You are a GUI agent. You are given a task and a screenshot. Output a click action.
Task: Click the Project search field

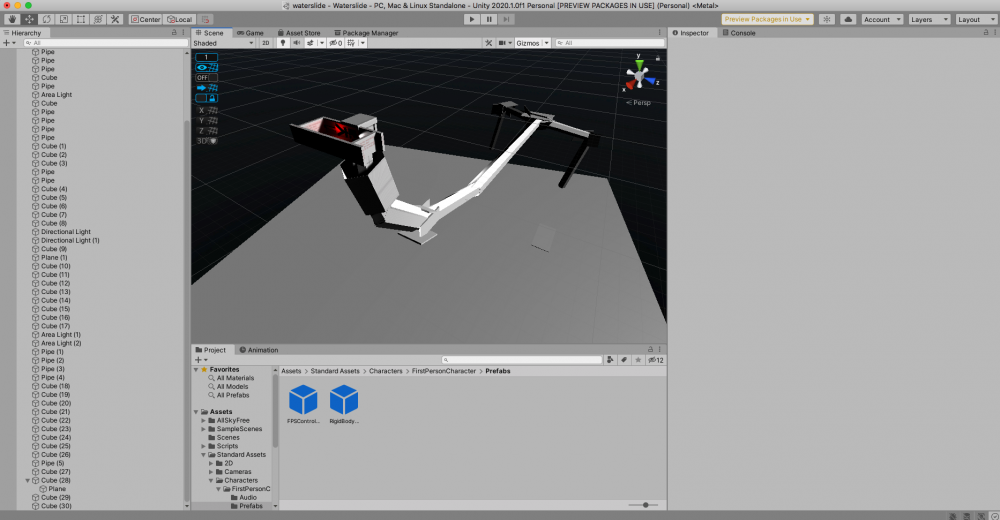point(522,360)
